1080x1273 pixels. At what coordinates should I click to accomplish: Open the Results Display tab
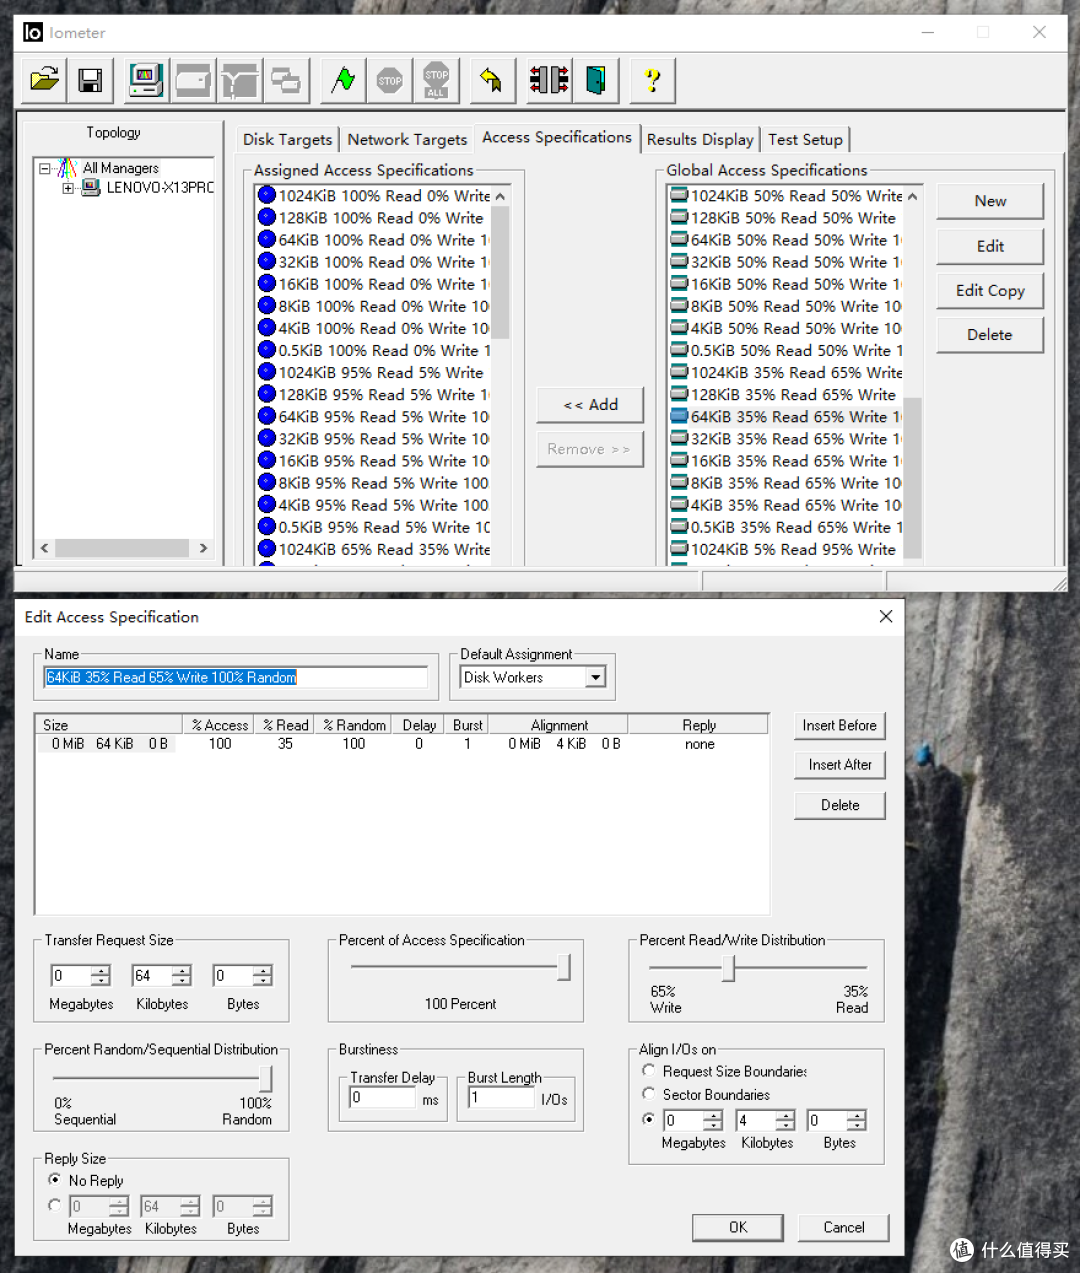pyautogui.click(x=700, y=140)
